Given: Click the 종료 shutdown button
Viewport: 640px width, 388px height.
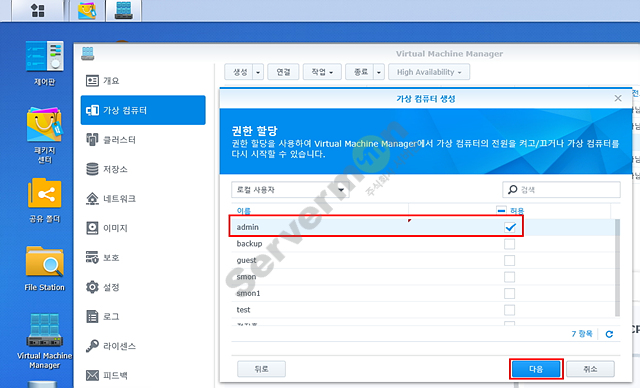Looking at the screenshot, I should click(x=360, y=72).
